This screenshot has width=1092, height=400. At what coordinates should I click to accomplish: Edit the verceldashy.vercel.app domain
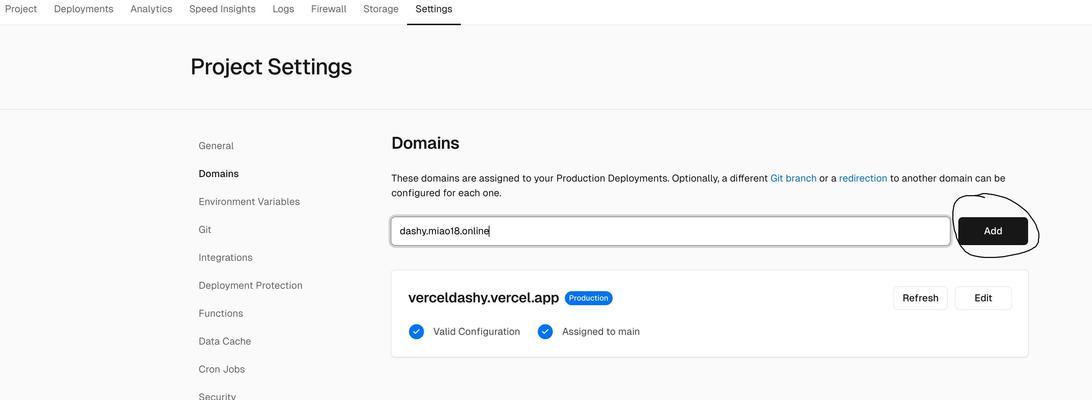click(983, 298)
